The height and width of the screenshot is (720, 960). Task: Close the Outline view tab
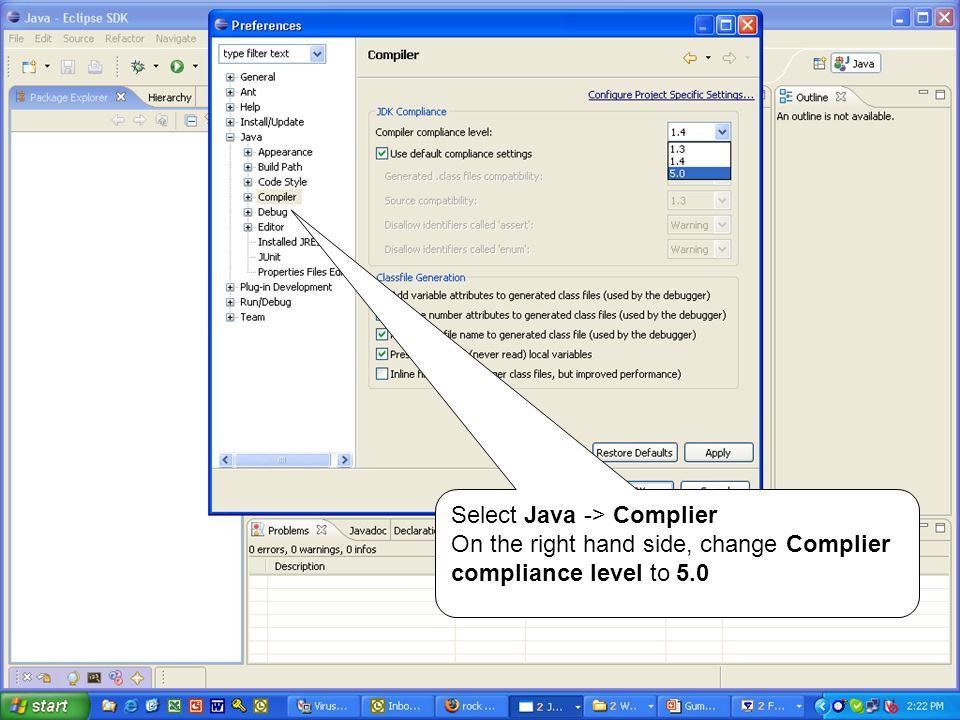coord(841,97)
